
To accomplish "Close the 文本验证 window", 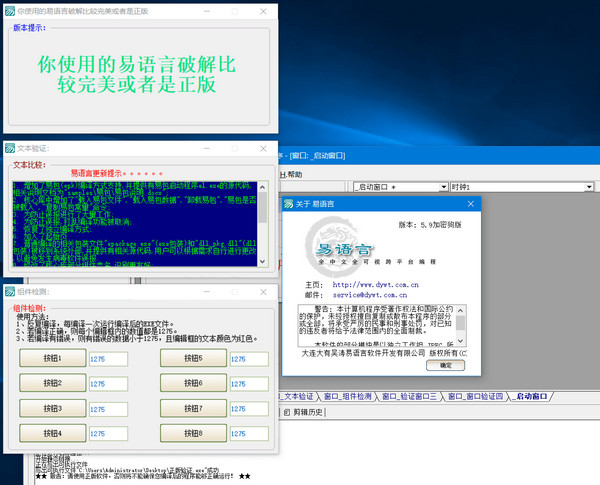I will pos(263,149).
